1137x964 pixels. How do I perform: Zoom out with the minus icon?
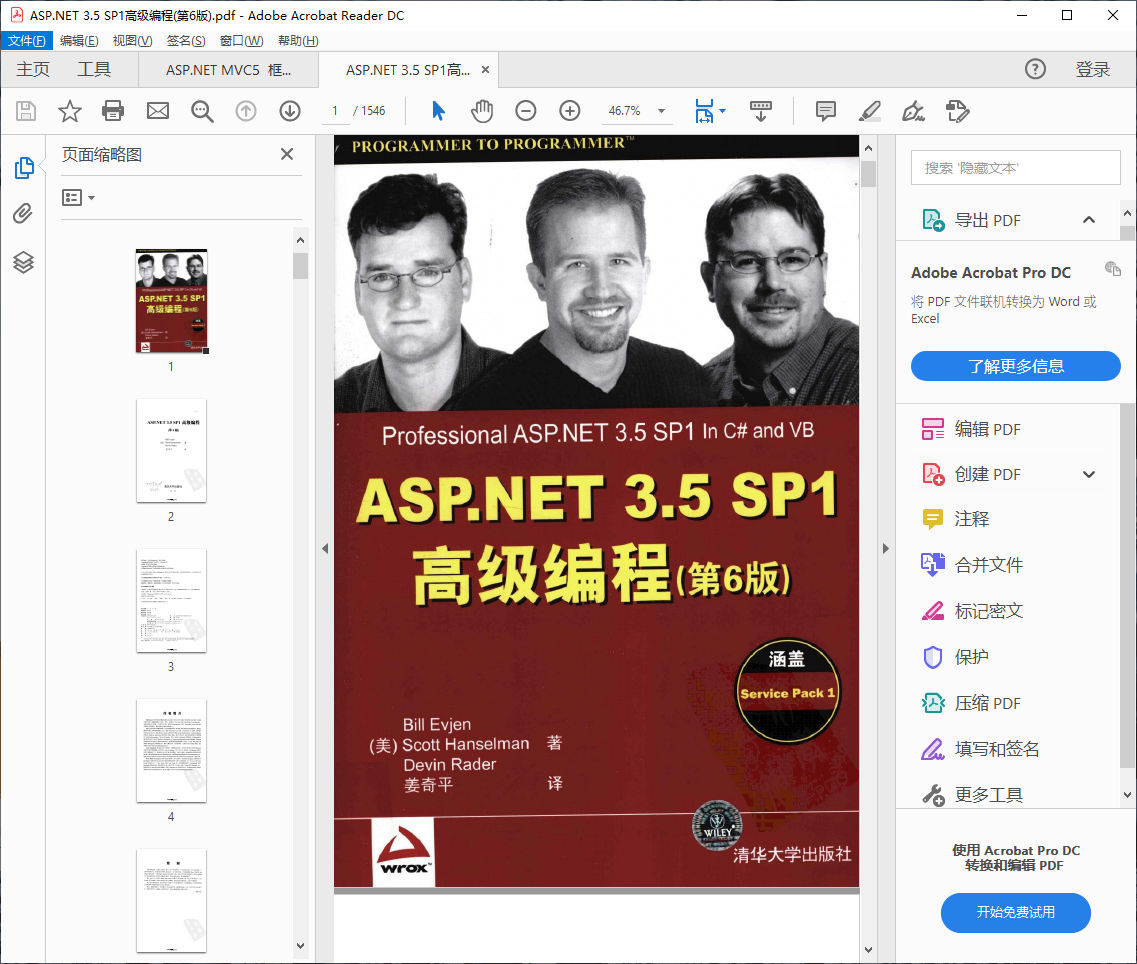click(x=526, y=111)
